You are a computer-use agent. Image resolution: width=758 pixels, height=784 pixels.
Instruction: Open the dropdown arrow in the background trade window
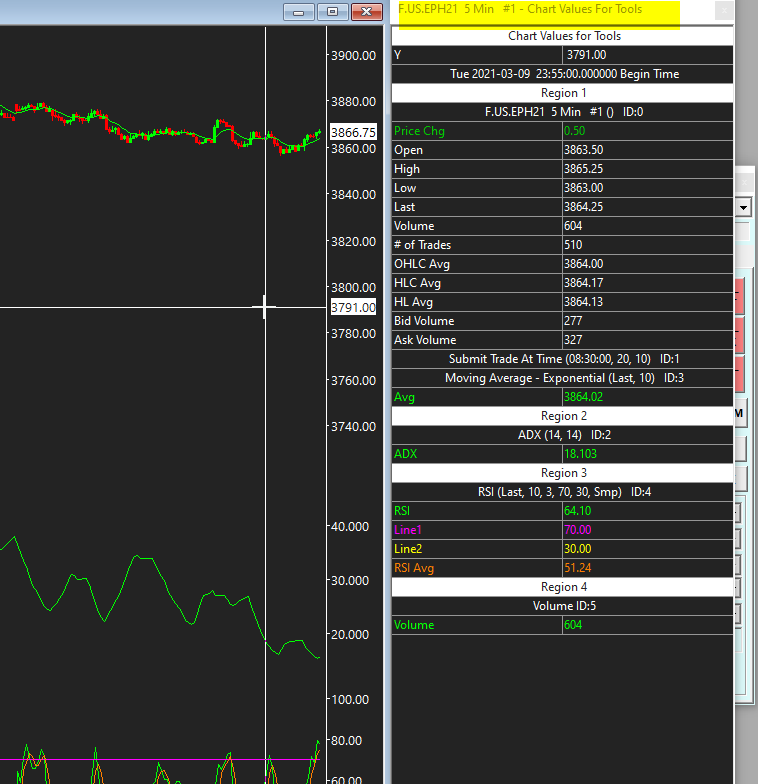coord(744,207)
